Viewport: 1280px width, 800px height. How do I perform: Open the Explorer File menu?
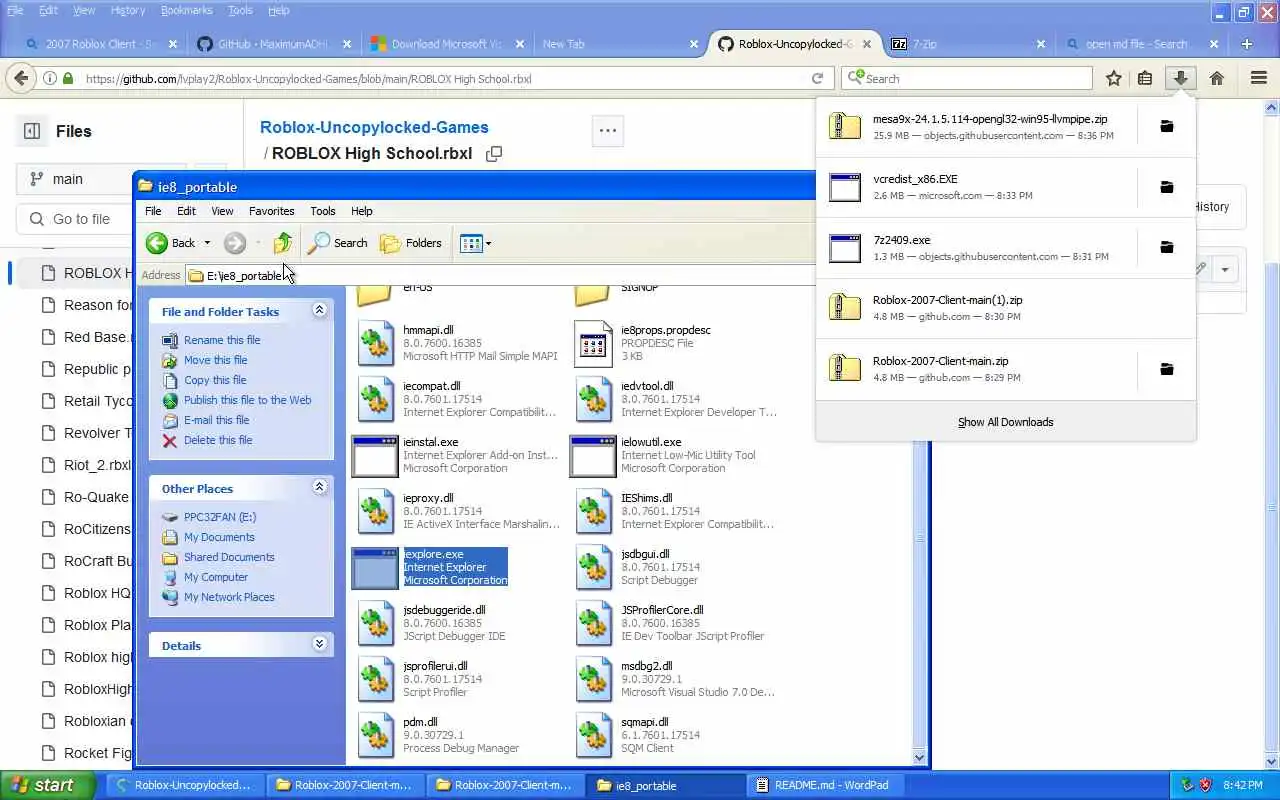[153, 211]
